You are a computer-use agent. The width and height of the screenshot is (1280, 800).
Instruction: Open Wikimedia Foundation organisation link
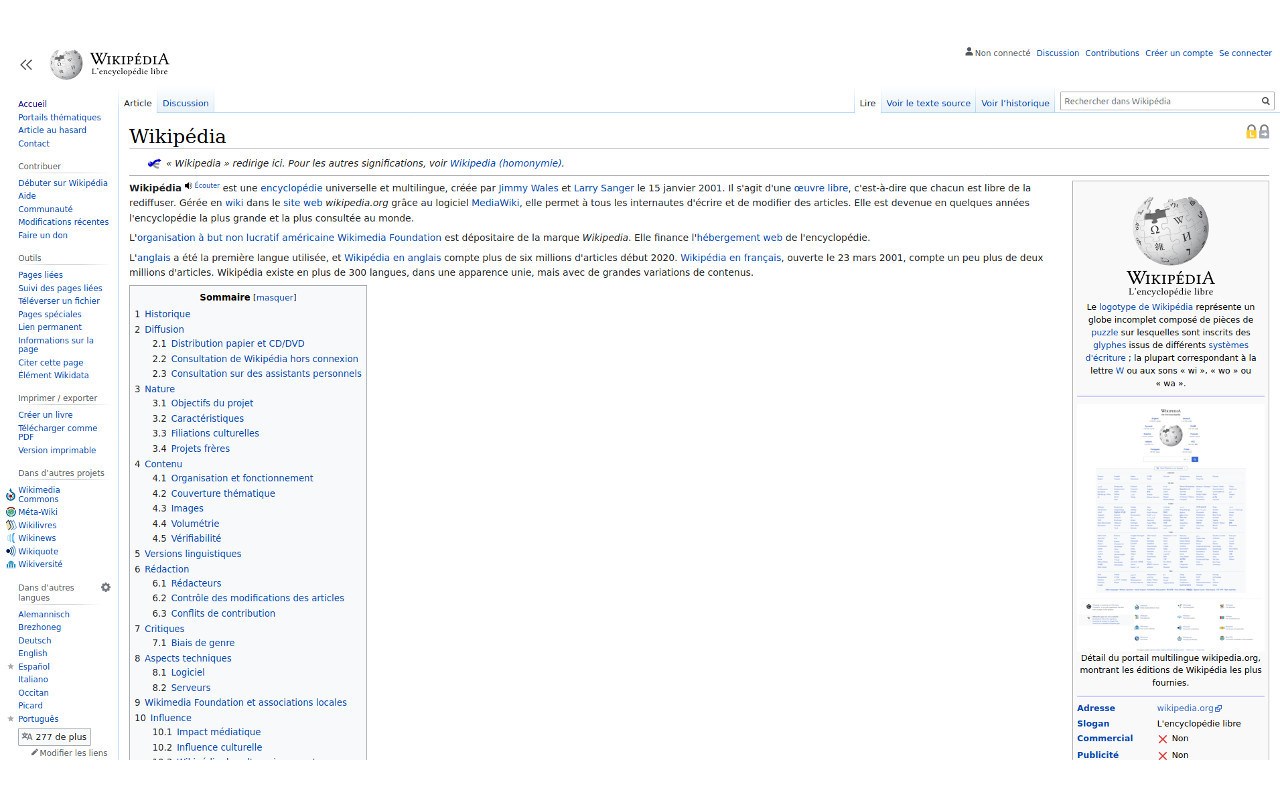(389, 238)
